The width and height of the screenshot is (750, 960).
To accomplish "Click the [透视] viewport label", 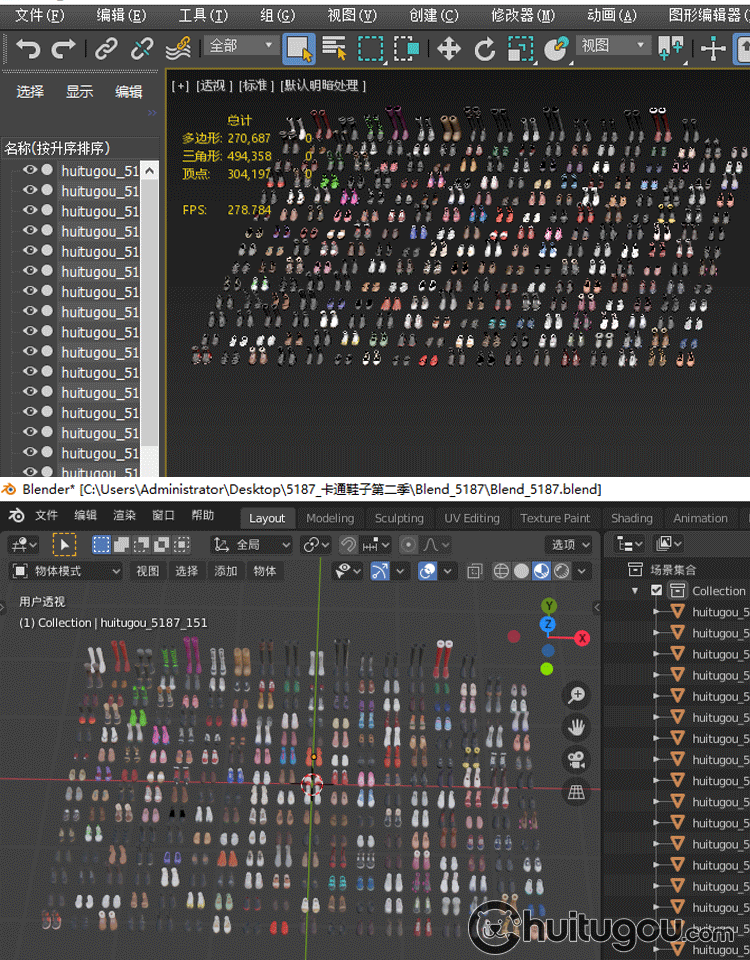I will tap(214, 86).
